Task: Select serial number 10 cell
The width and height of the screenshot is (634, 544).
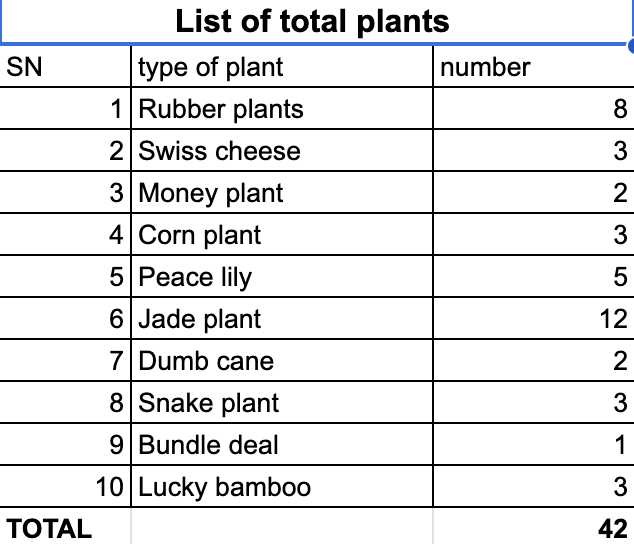Action: (65, 487)
